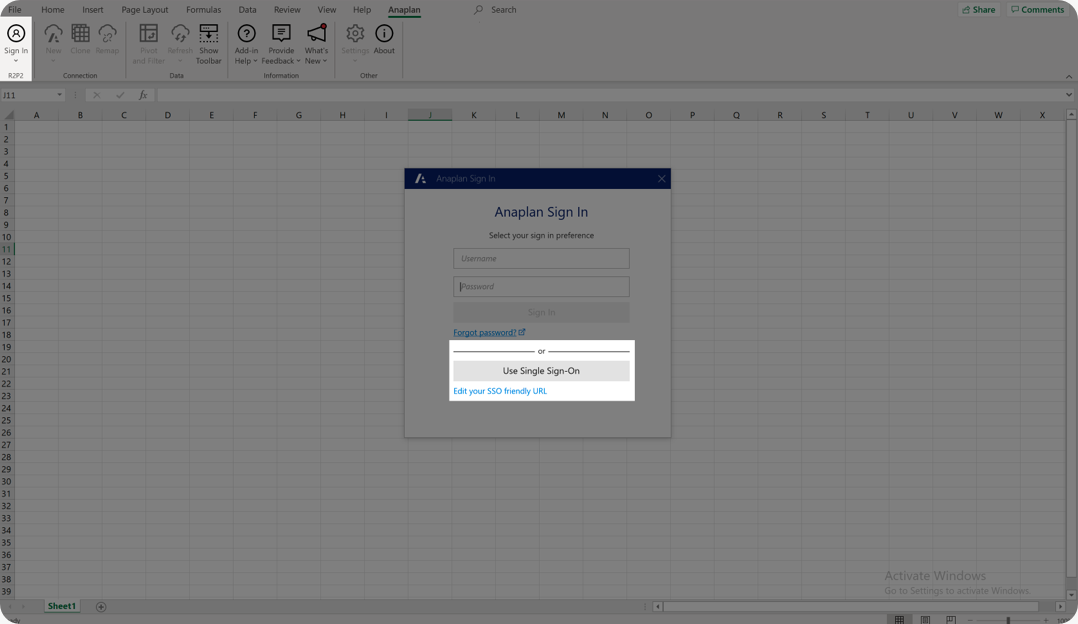Open the Add-in Help icon
This screenshot has width=1078, height=624.
pyautogui.click(x=246, y=34)
